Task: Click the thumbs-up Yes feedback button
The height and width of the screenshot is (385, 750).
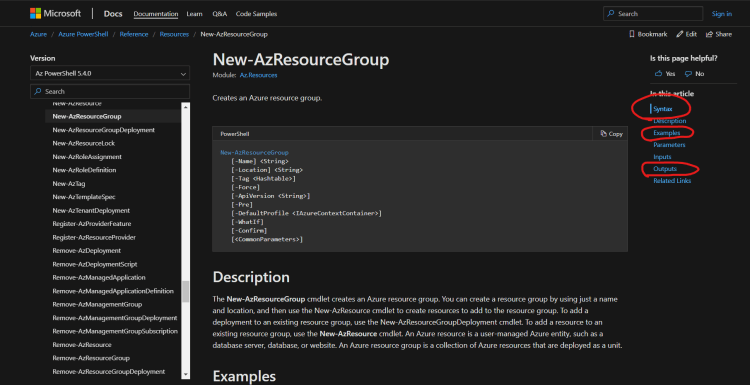Action: [x=665, y=74]
